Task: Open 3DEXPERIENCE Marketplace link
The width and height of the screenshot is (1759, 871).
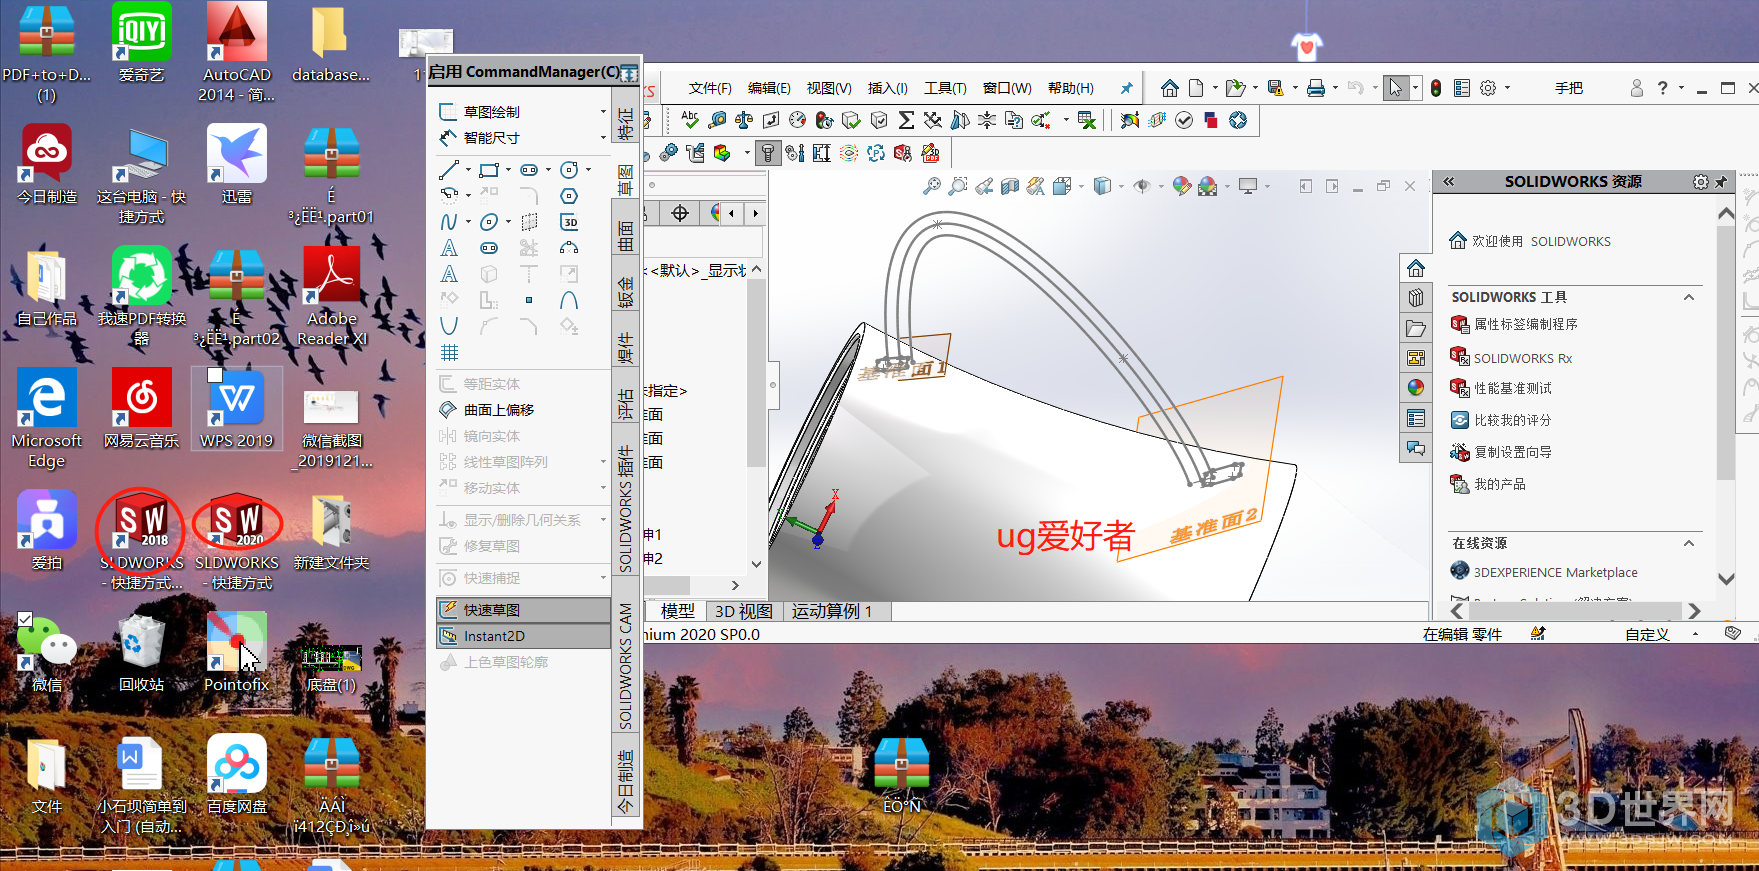Action: click(x=1555, y=572)
